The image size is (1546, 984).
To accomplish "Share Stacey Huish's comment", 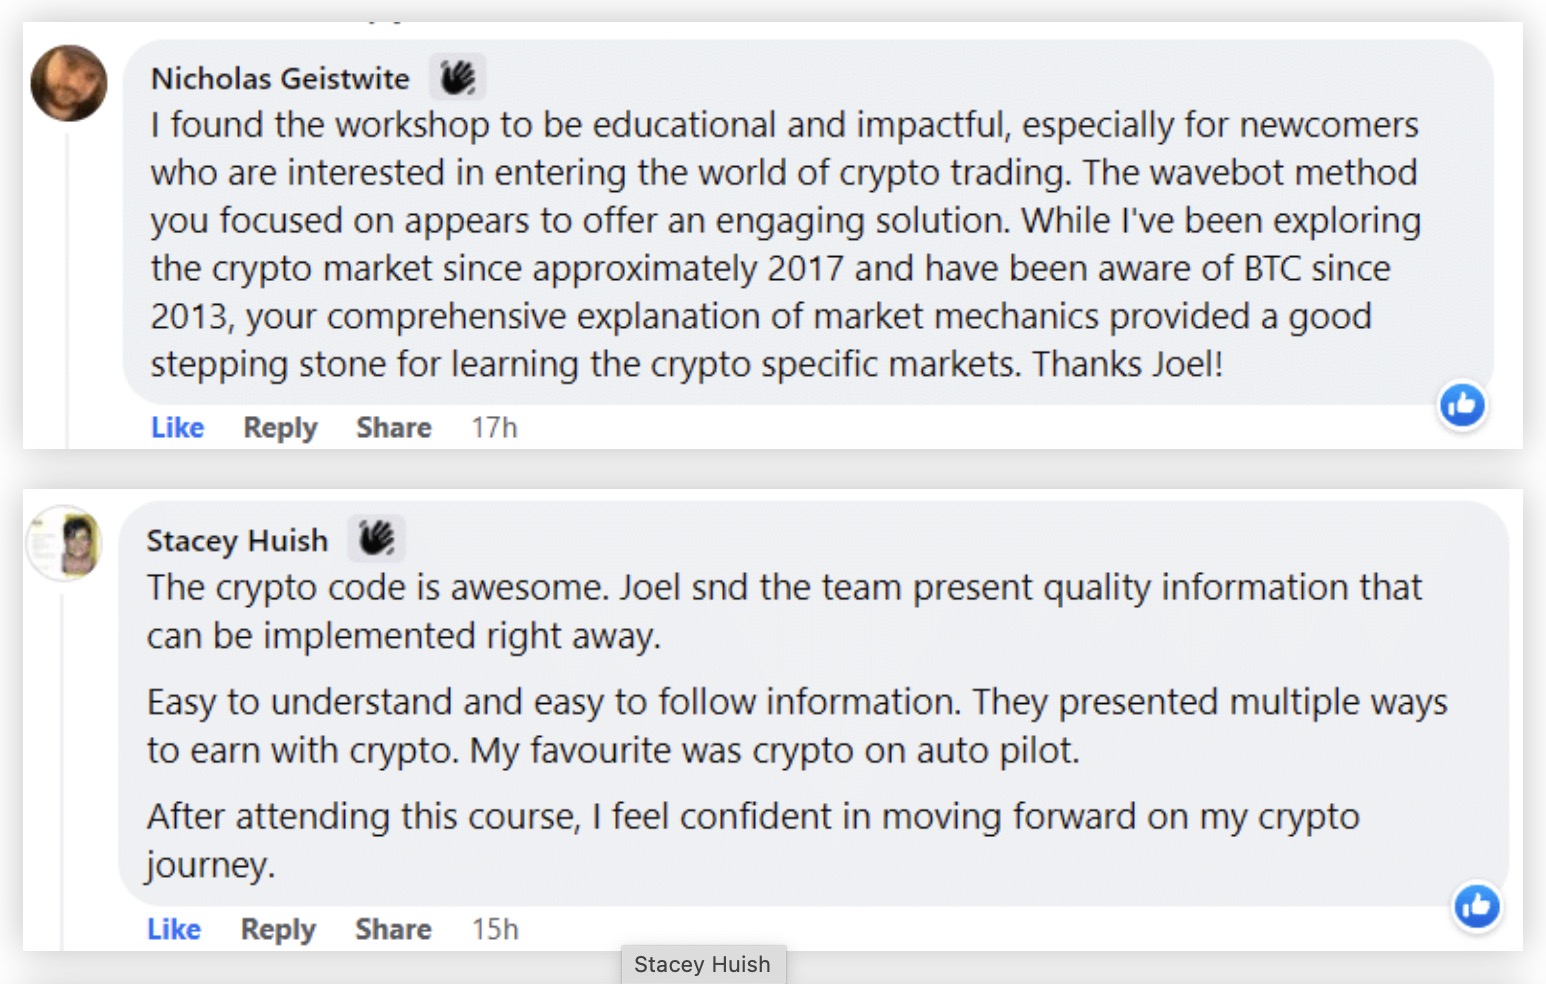I will [x=393, y=930].
